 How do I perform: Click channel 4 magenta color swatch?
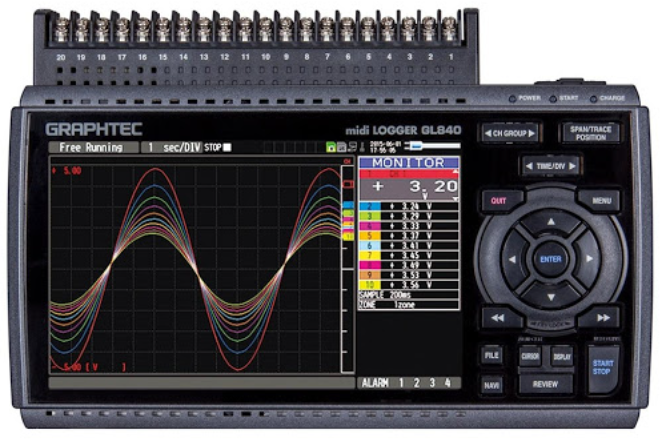coord(370,226)
